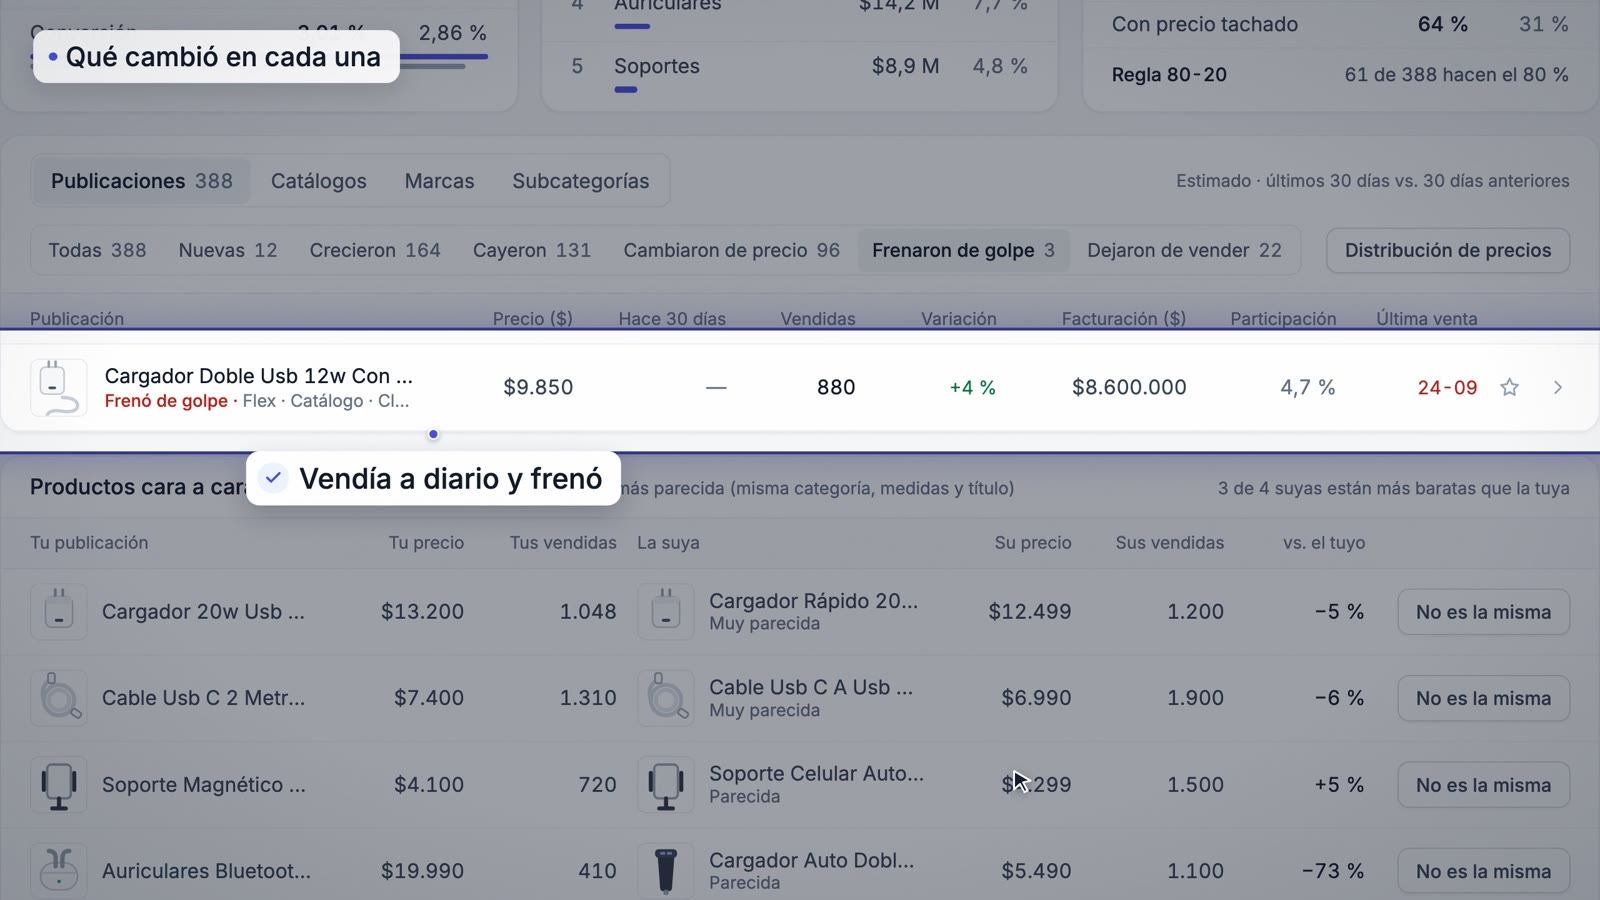
Task: Mark Cargador Auto Dobl as No es la misma
Action: click(1483, 871)
